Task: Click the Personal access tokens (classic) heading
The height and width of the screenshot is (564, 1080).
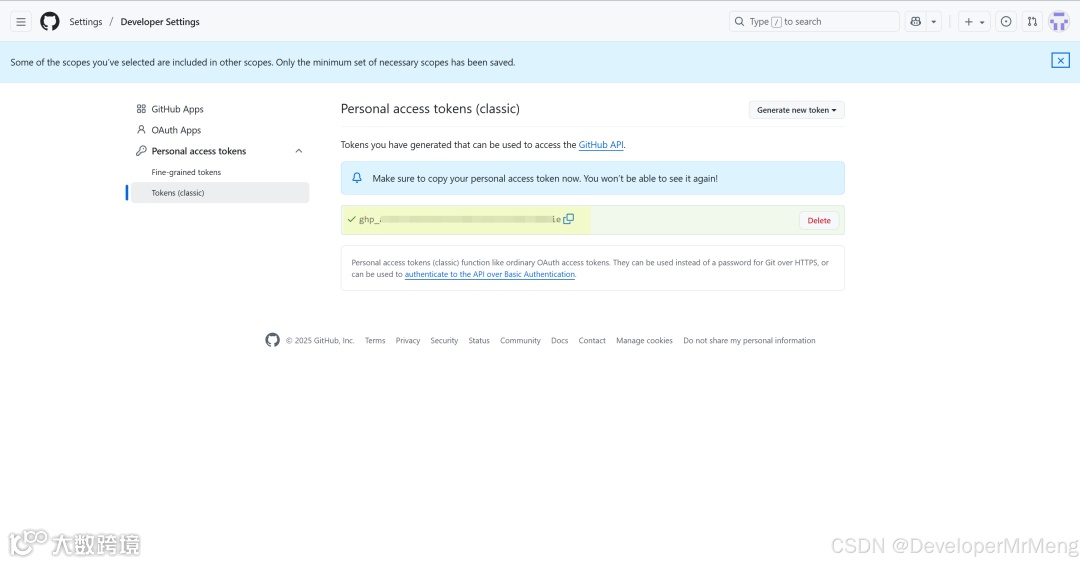Action: point(430,109)
